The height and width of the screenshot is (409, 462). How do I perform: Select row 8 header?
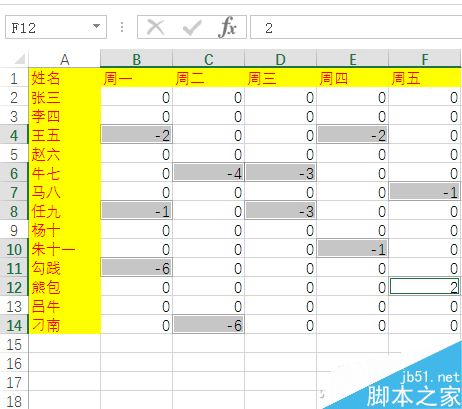tap(14, 211)
